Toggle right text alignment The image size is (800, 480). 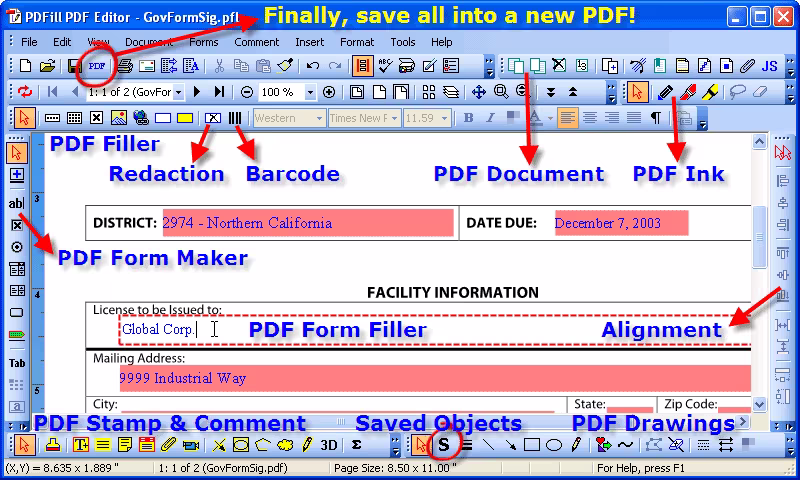tap(612, 118)
